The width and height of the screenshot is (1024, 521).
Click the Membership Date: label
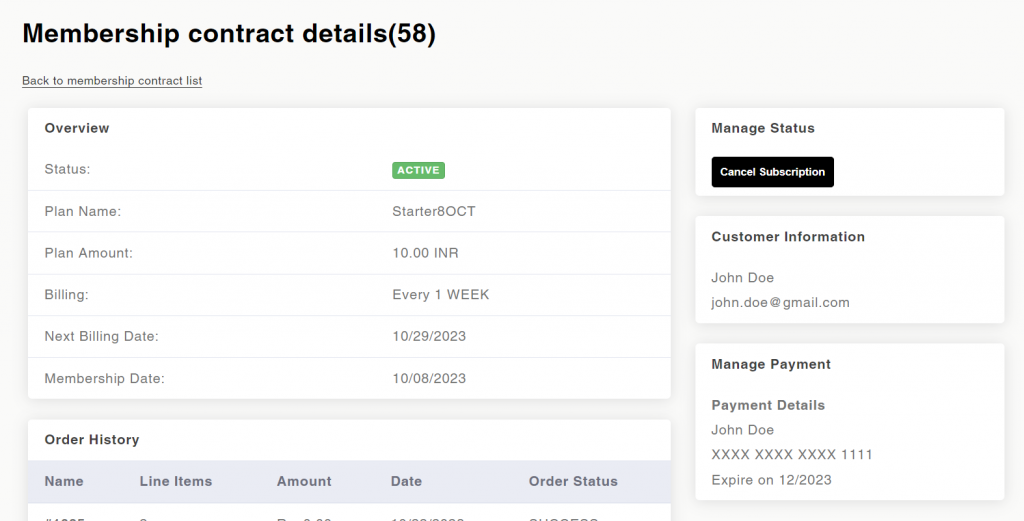coord(104,379)
